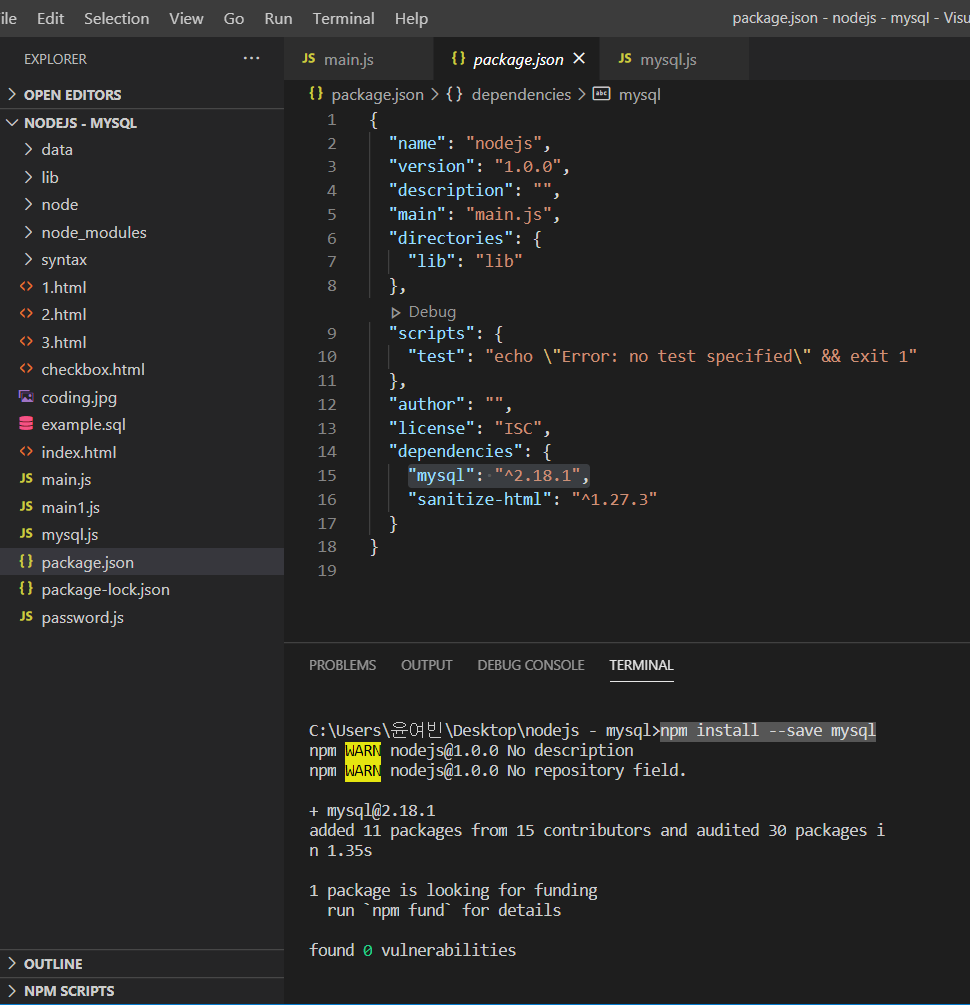The height and width of the screenshot is (1005, 970).
Task: Click "sanitize-html" key on line 16
Action: point(480,499)
